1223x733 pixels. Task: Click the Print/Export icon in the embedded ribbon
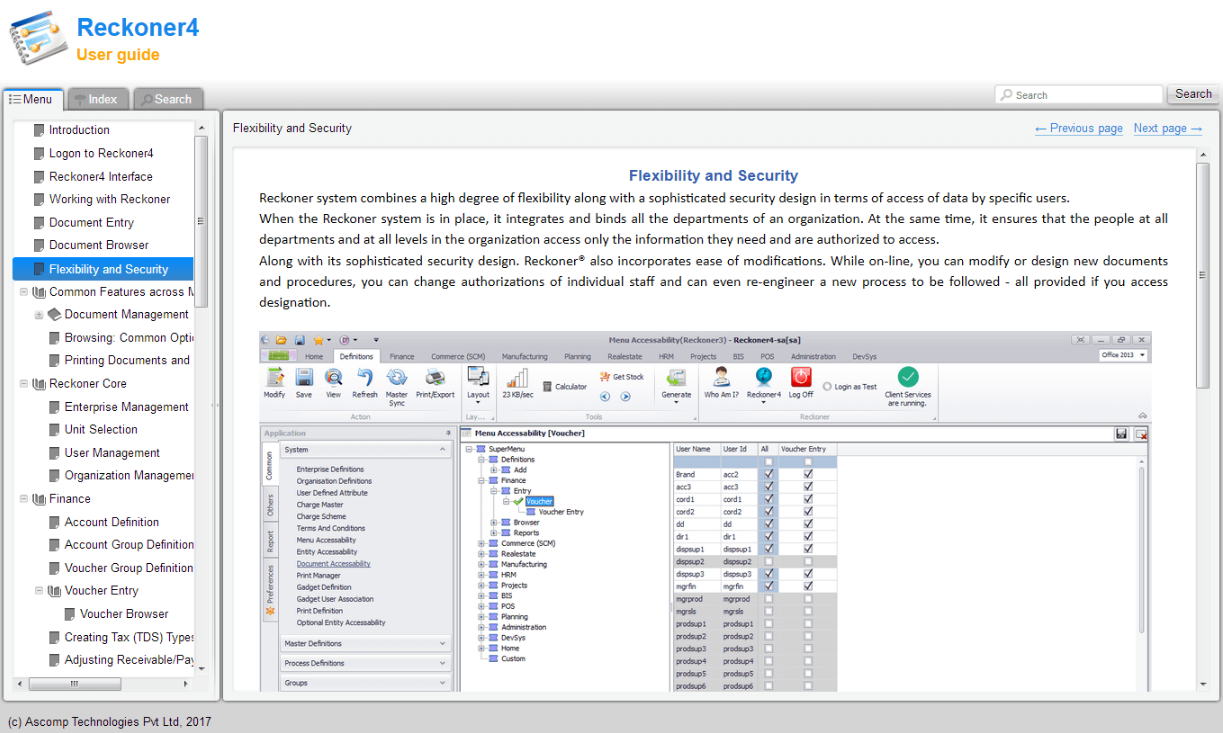coord(435,377)
